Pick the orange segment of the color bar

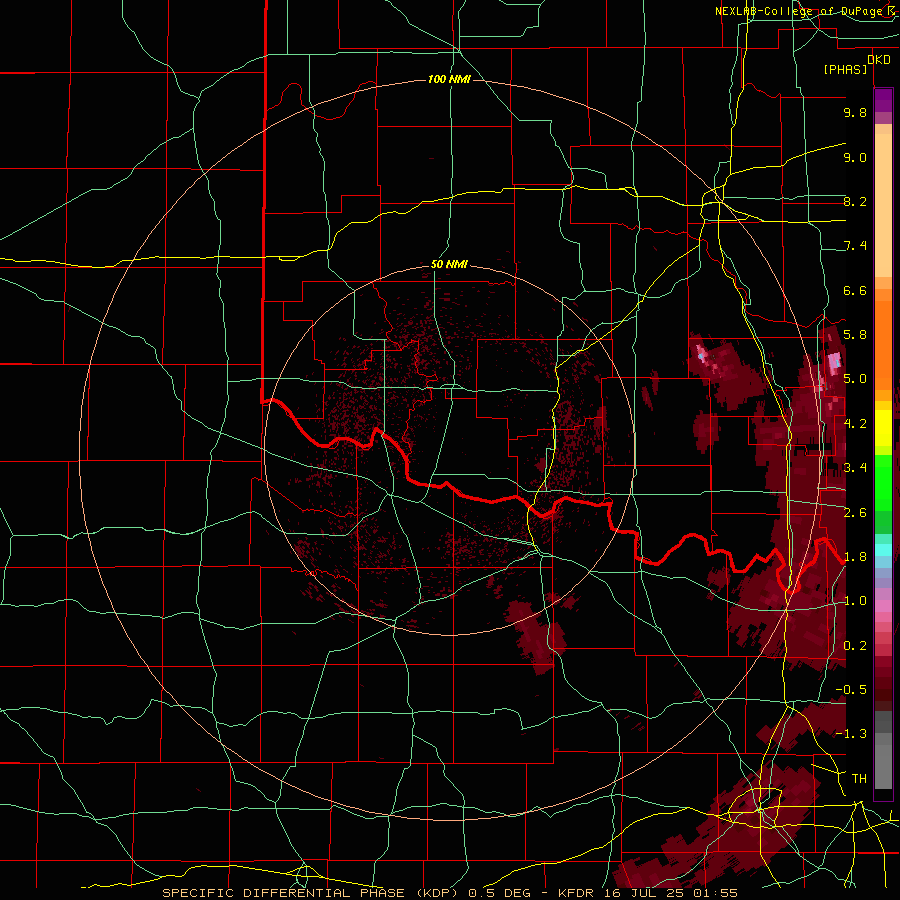[883, 345]
